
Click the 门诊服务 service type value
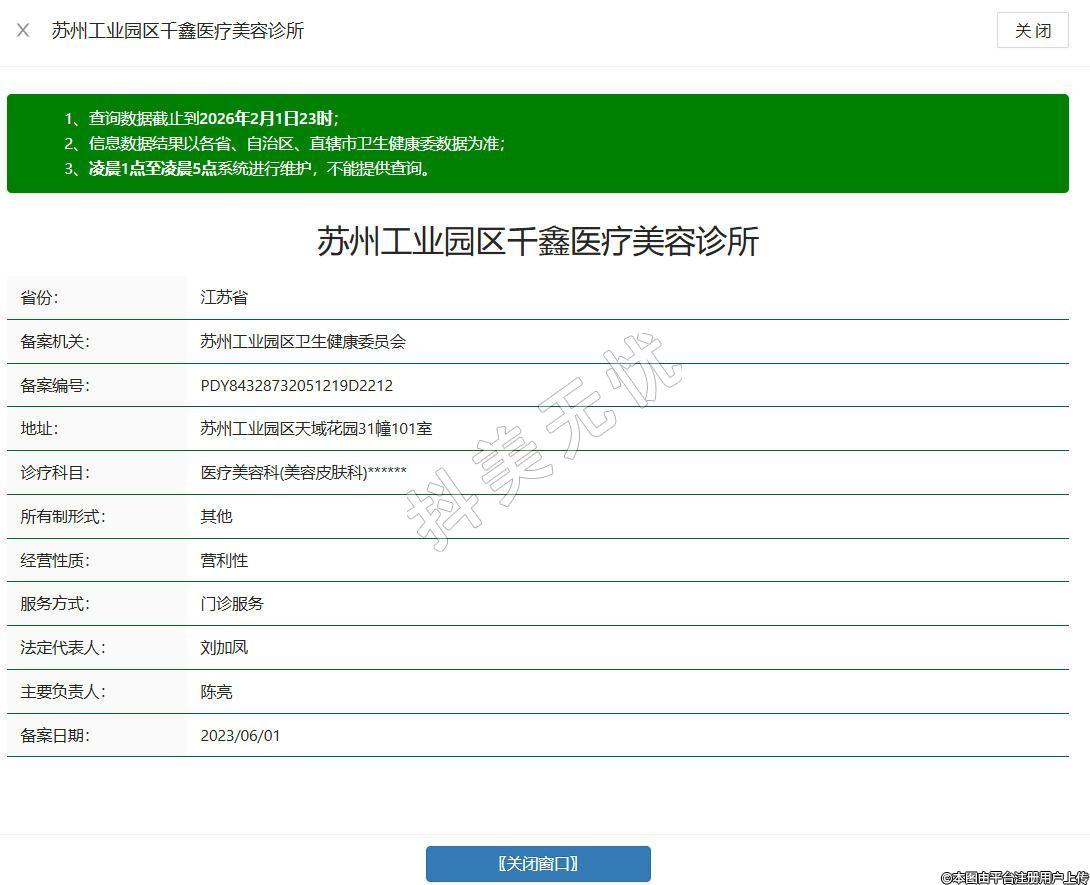pos(232,604)
